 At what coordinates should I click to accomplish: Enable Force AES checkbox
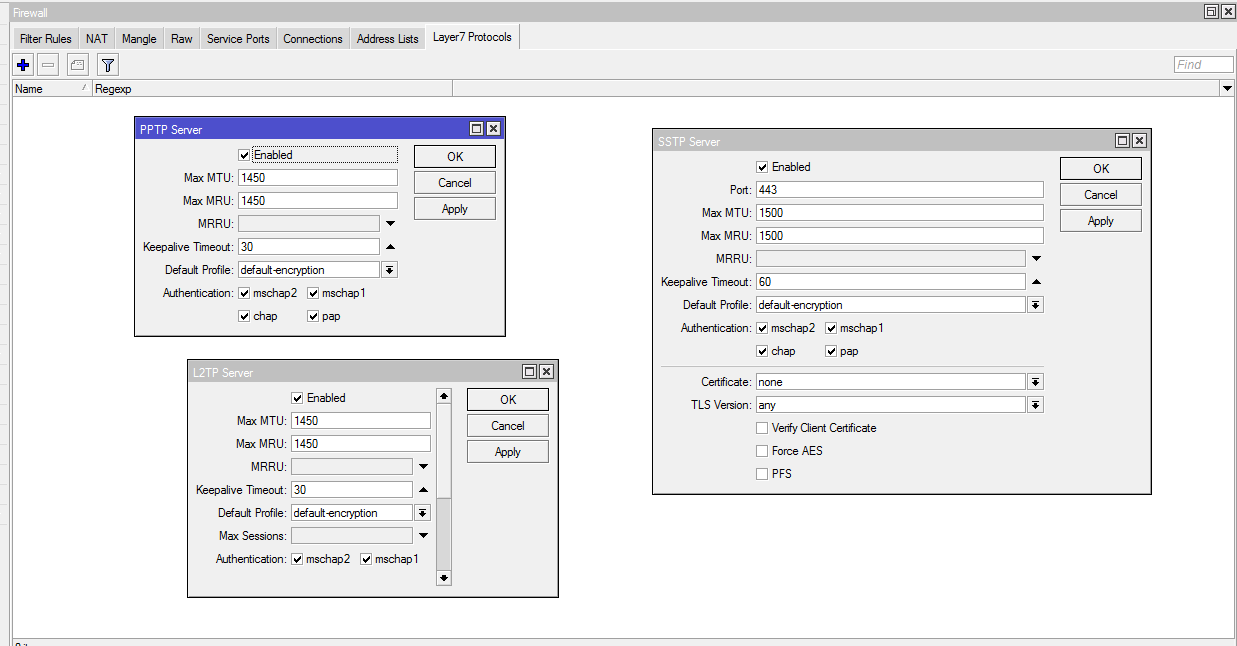[763, 451]
